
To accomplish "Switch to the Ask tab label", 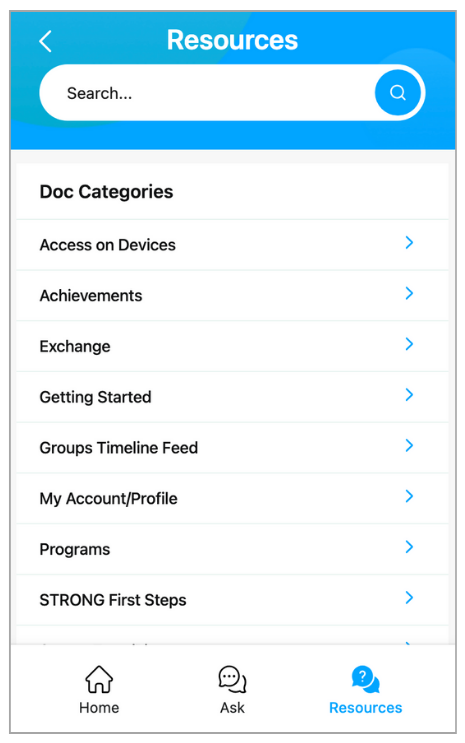I will click(232, 707).
